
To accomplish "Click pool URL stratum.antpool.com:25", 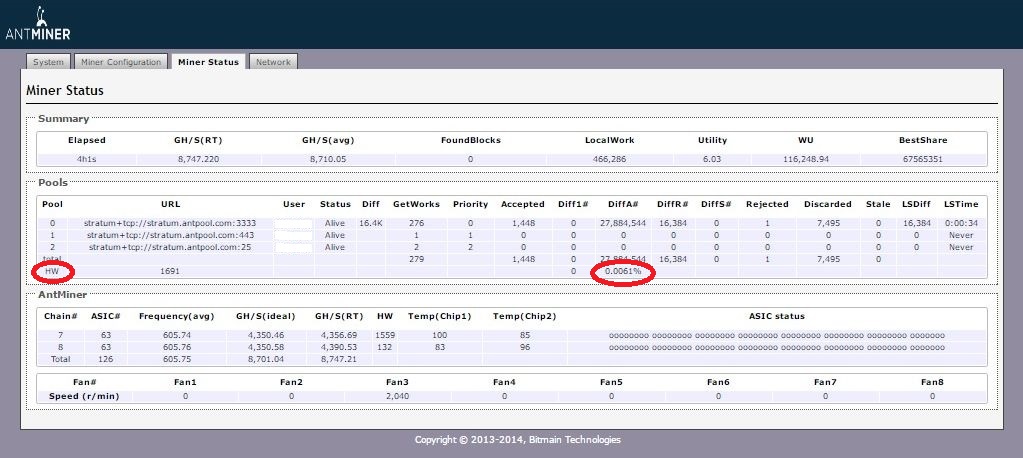I will coord(170,247).
